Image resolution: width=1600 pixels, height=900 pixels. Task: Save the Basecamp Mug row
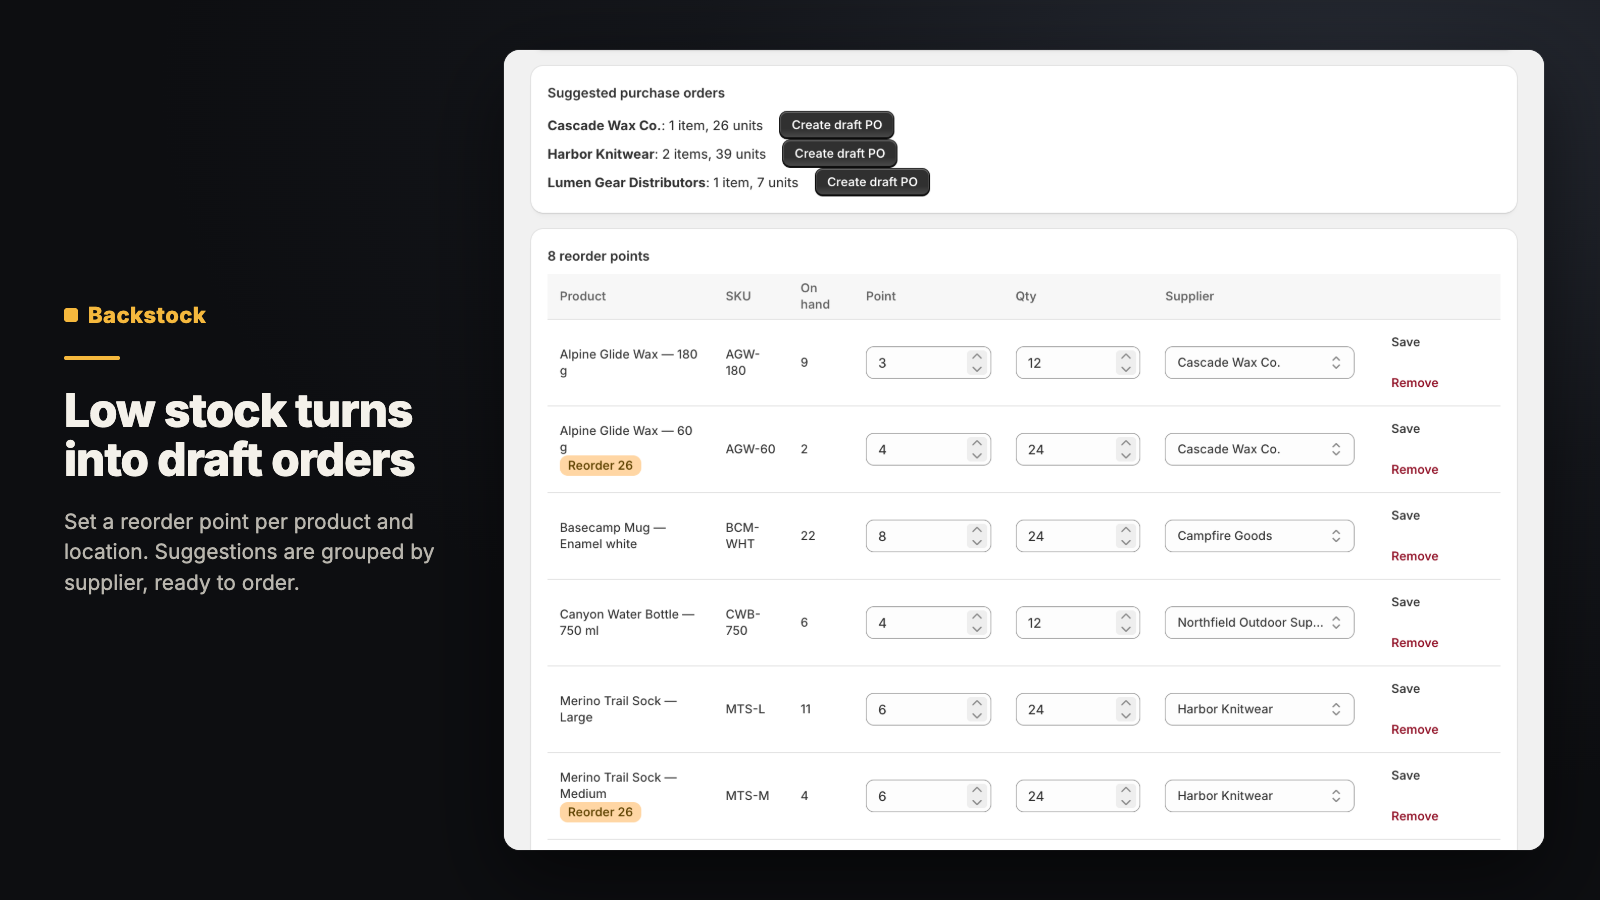[1405, 516]
